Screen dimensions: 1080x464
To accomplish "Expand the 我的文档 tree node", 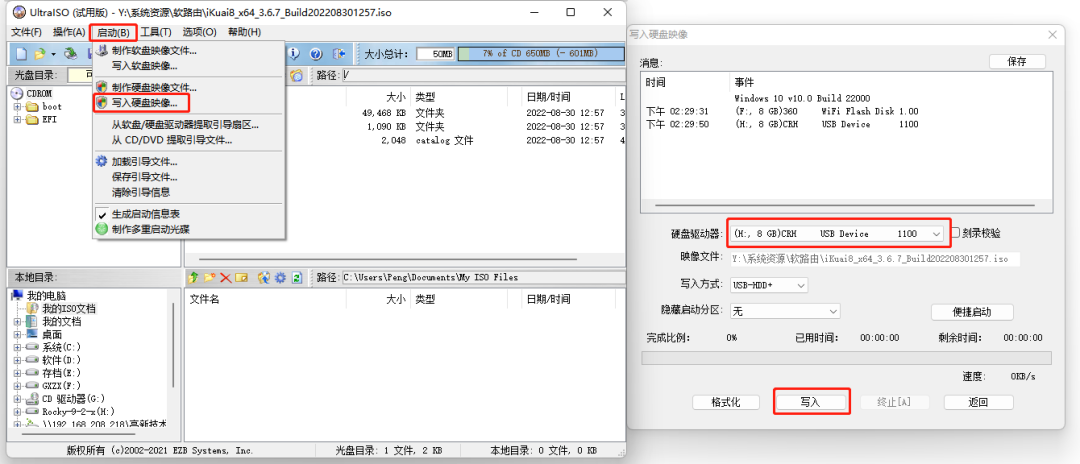I will (17, 321).
